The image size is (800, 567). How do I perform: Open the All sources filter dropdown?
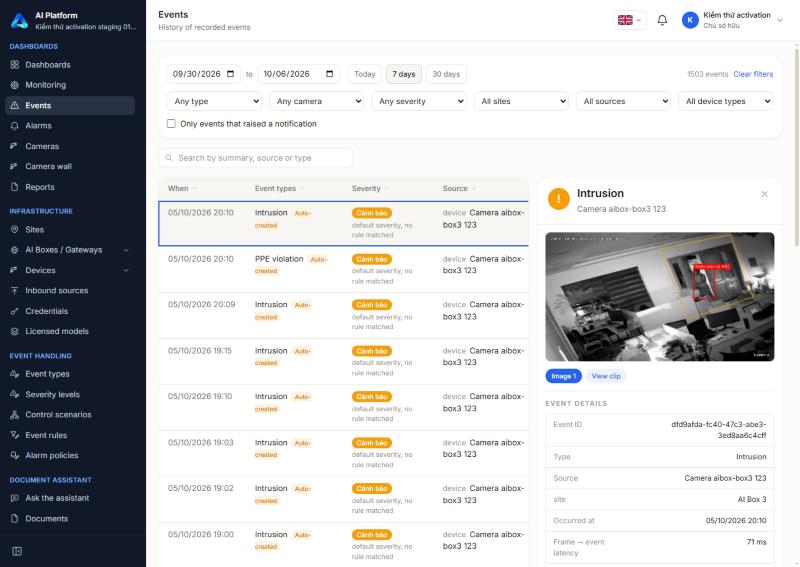(x=623, y=101)
